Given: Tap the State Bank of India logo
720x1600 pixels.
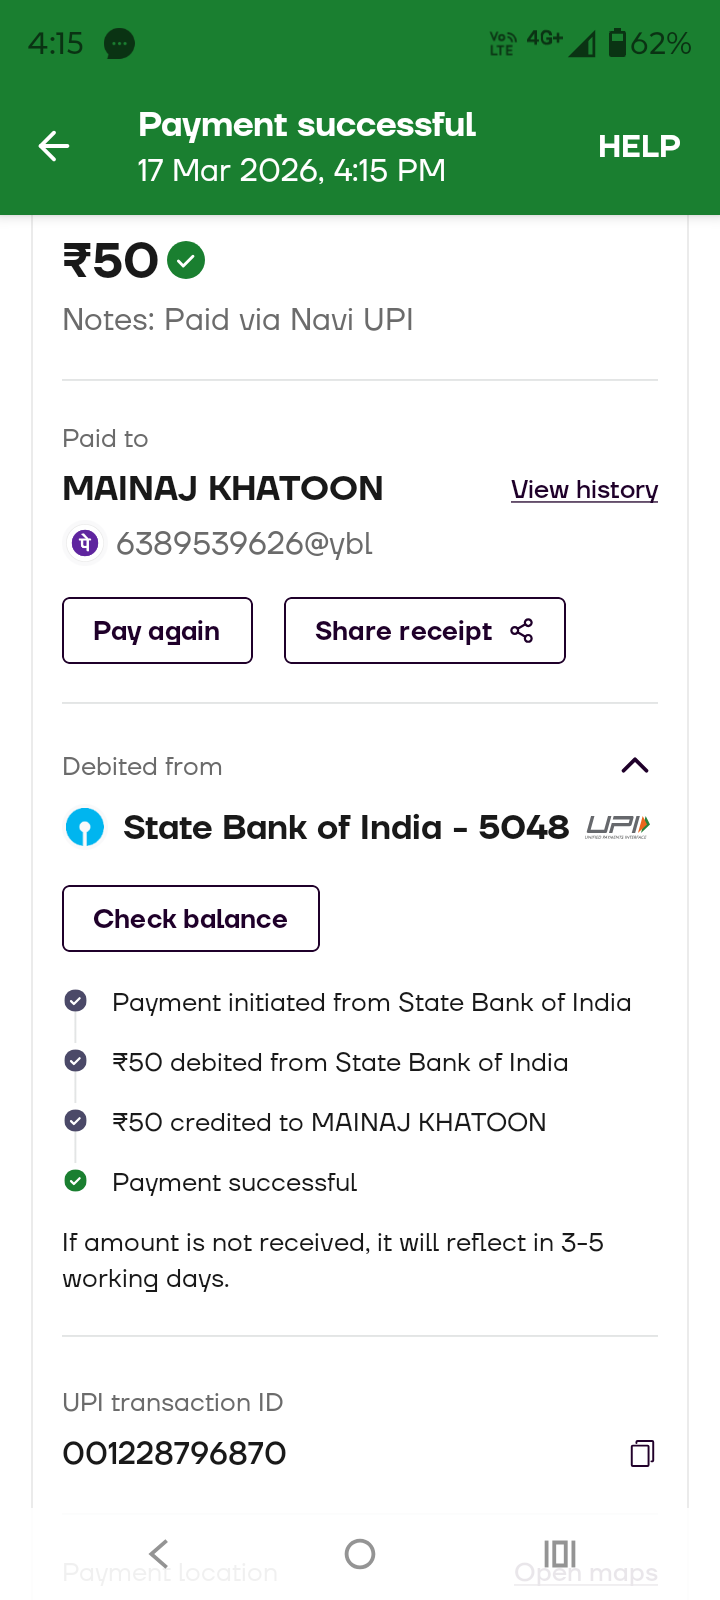Looking at the screenshot, I should (85, 828).
